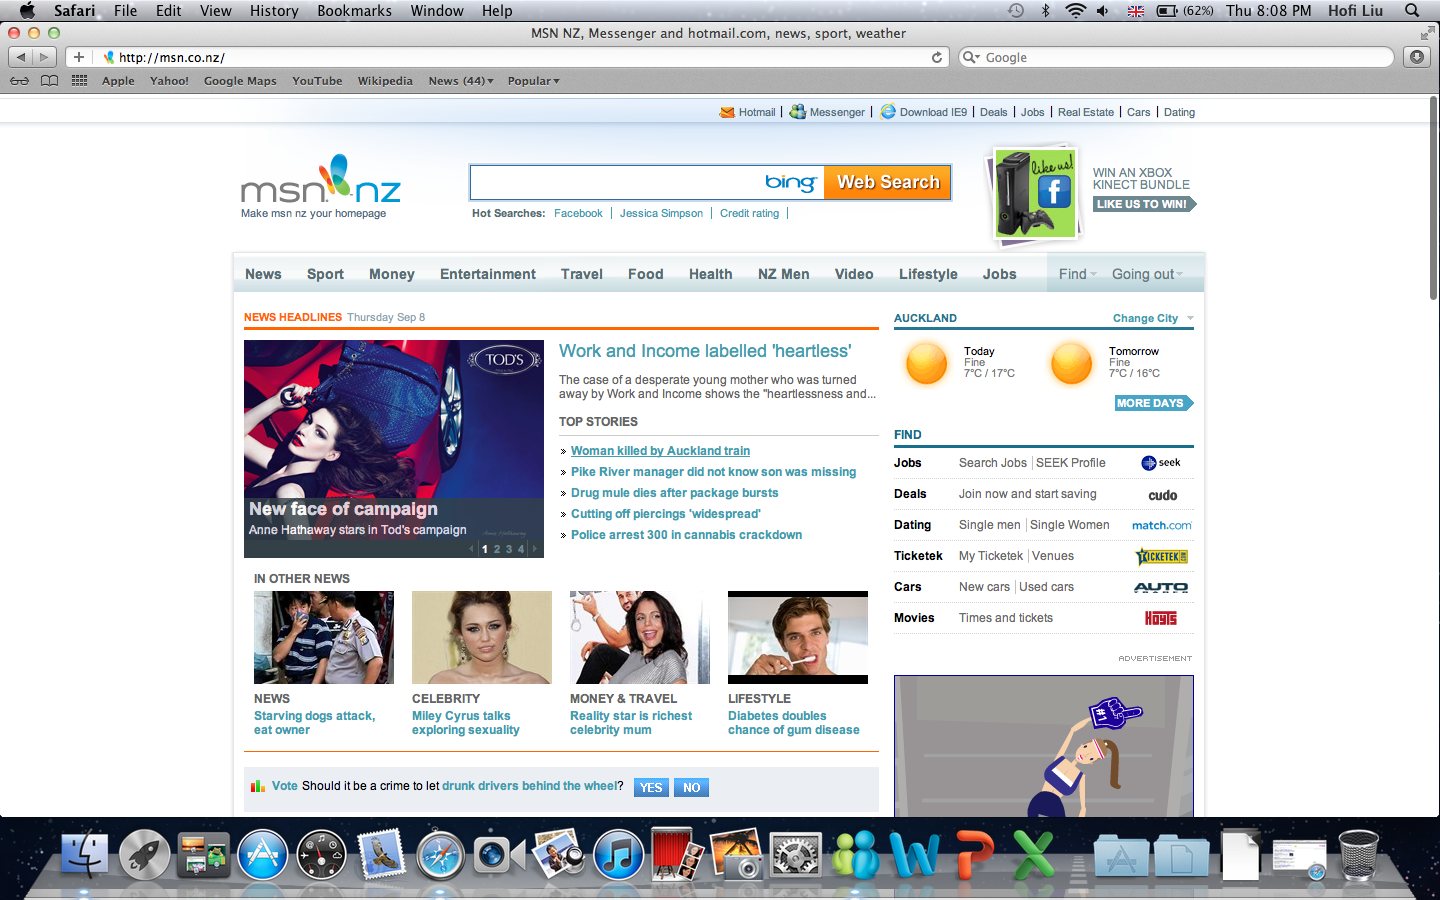The height and width of the screenshot is (900, 1440).
Task: Open Photo Booth from the Dock
Action: pos(677,856)
